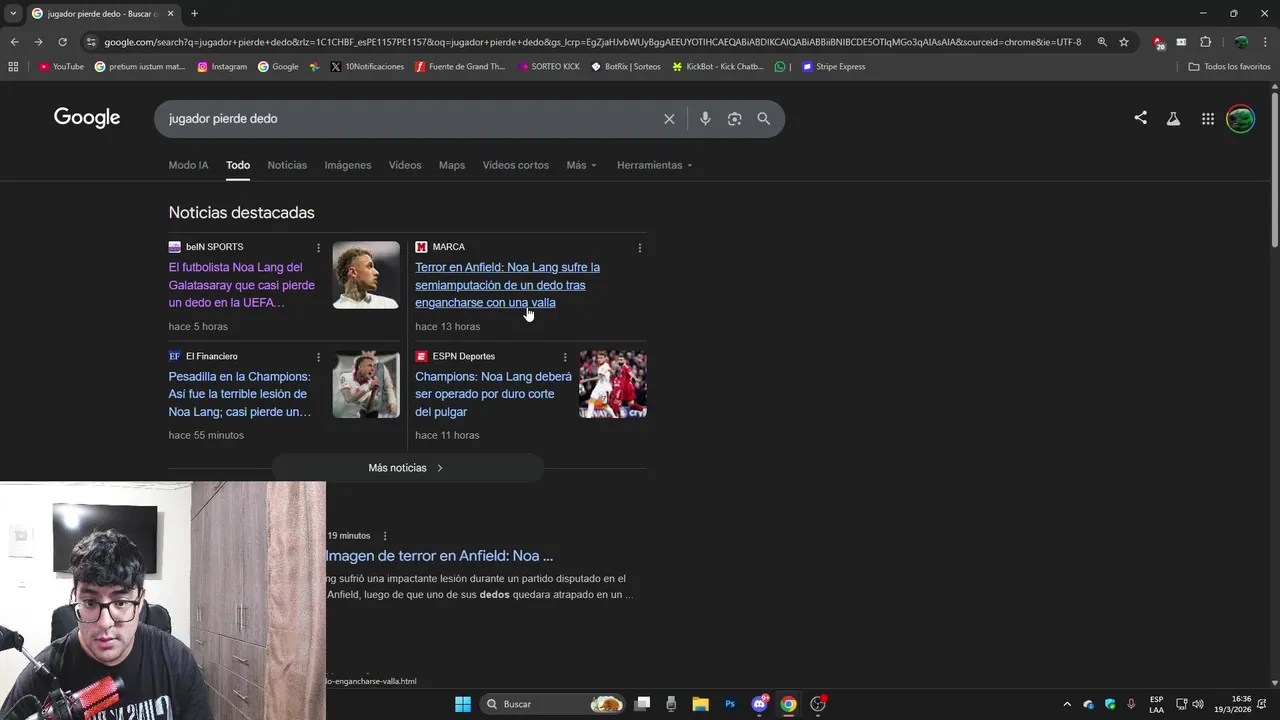Open ESPN Deportes Noa Lang operado article
1280x720 pixels.
pyautogui.click(x=493, y=394)
